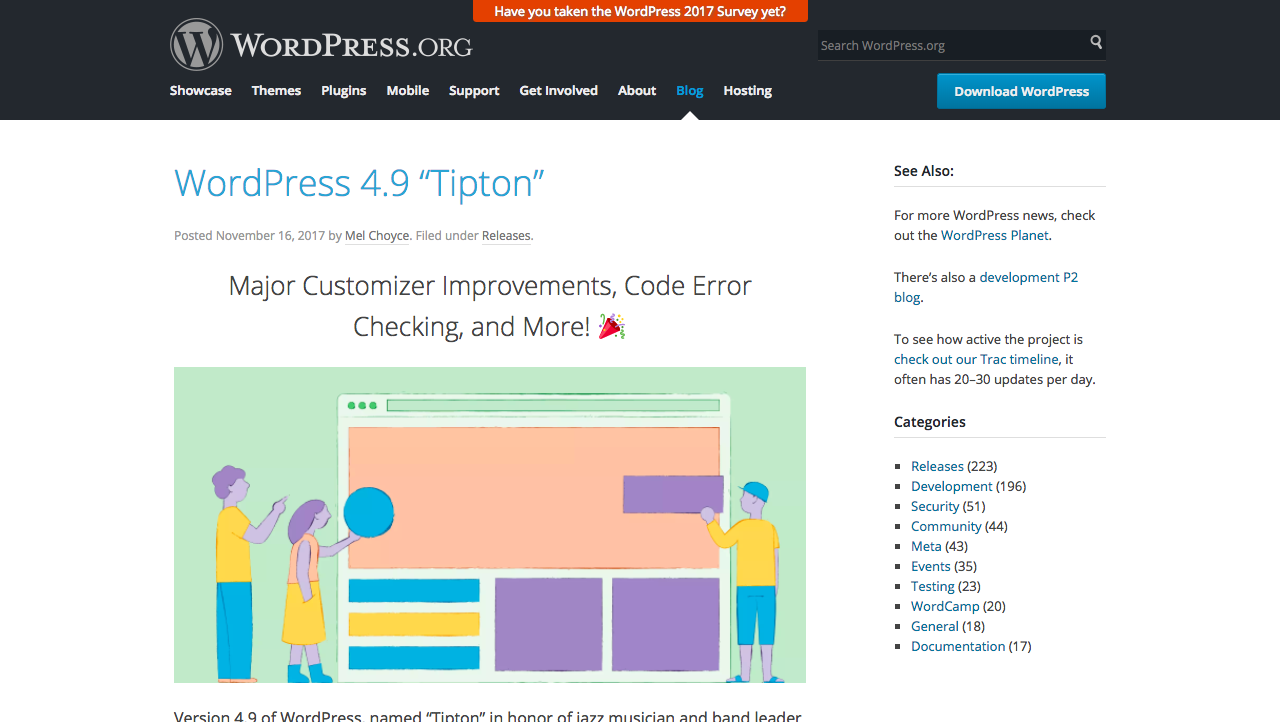1280x722 pixels.
Task: Click the Tipton illustration image
Action: (x=490, y=525)
